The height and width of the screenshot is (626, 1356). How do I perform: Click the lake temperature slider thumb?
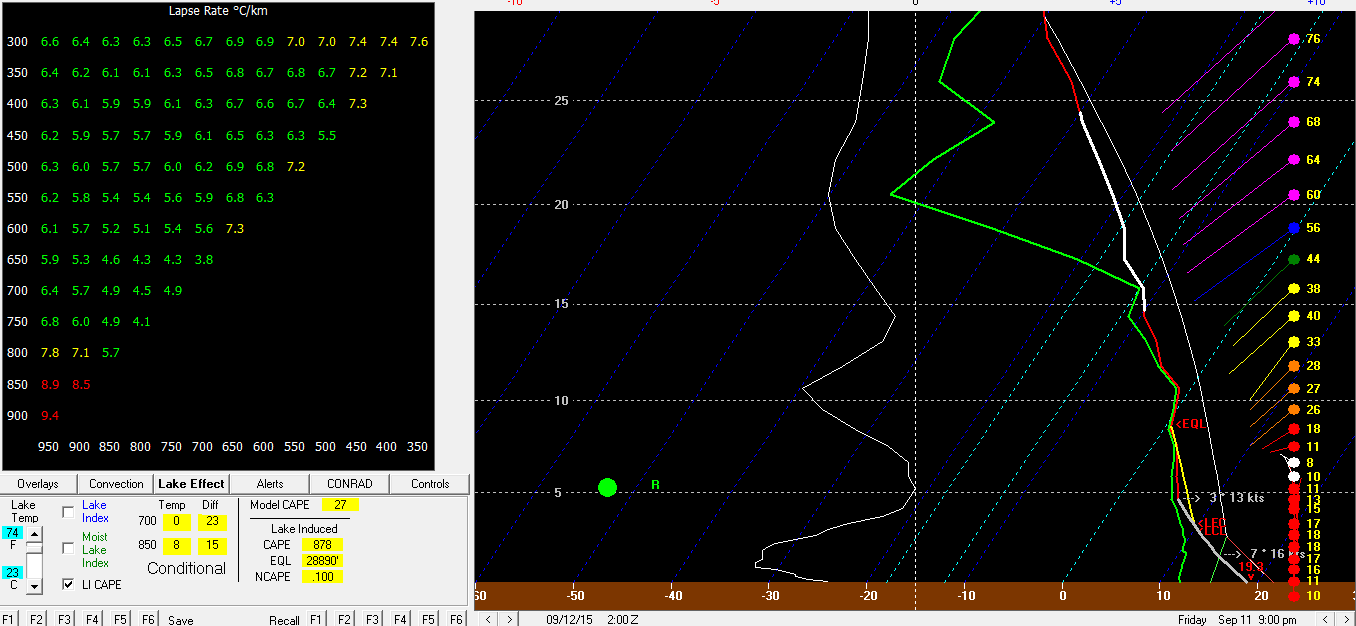click(34, 548)
